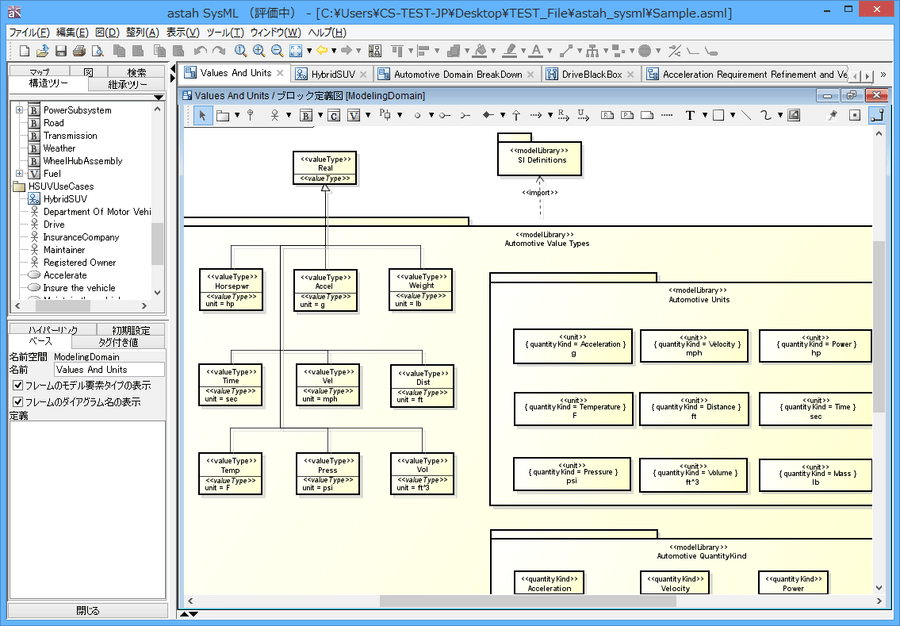Open the ハイパーリンク tab
The width and height of the screenshot is (900, 626).
tap(53, 330)
